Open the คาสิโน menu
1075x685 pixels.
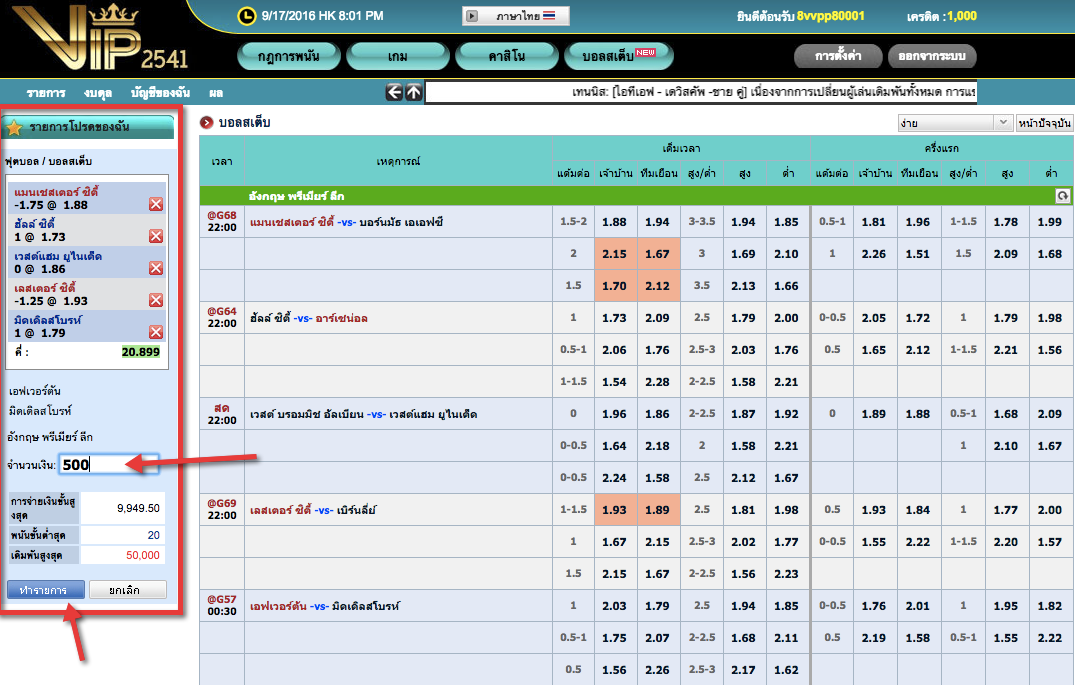tap(507, 56)
